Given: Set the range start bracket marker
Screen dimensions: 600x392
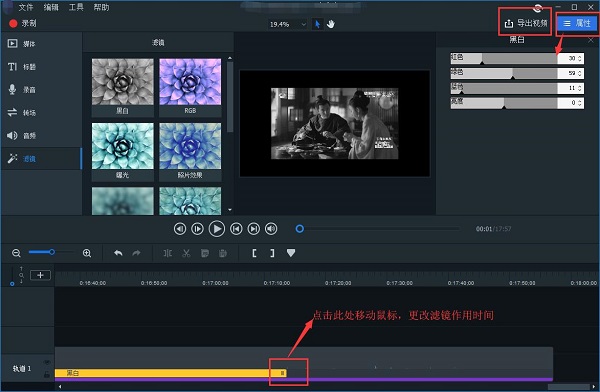Looking at the screenshot, I should [x=254, y=253].
